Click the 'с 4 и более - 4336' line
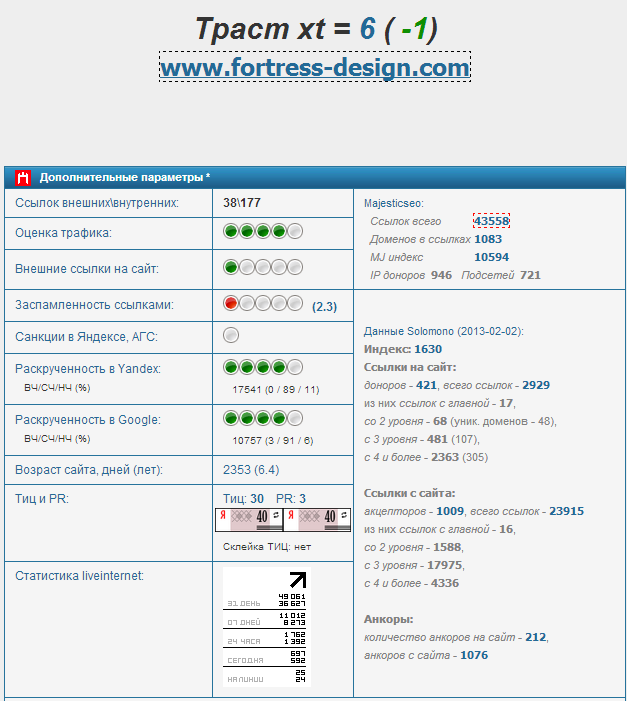627x701 pixels. pos(411,583)
